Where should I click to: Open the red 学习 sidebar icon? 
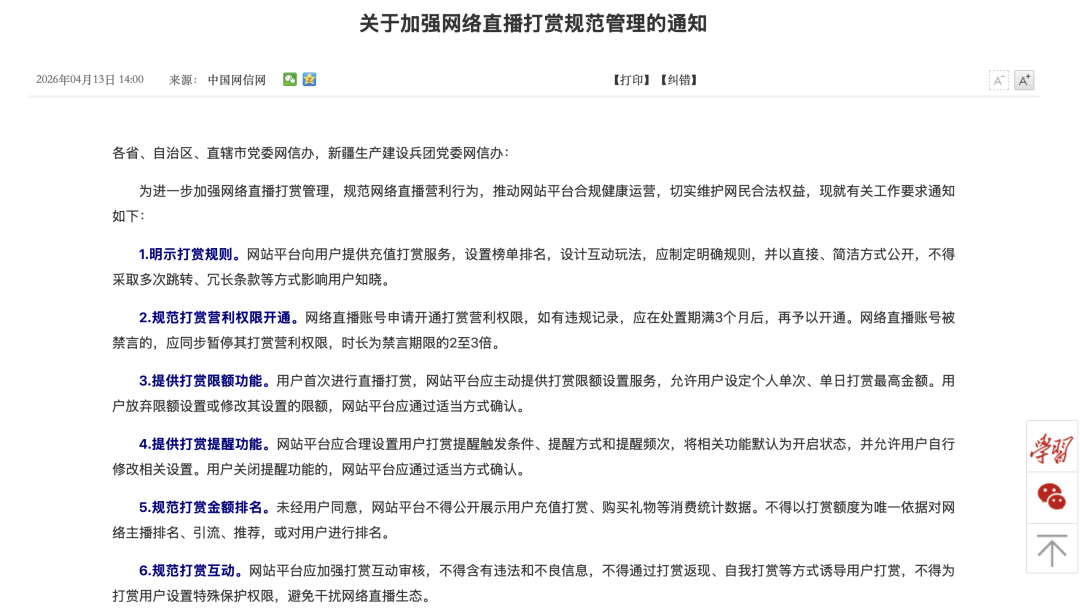coord(1051,447)
